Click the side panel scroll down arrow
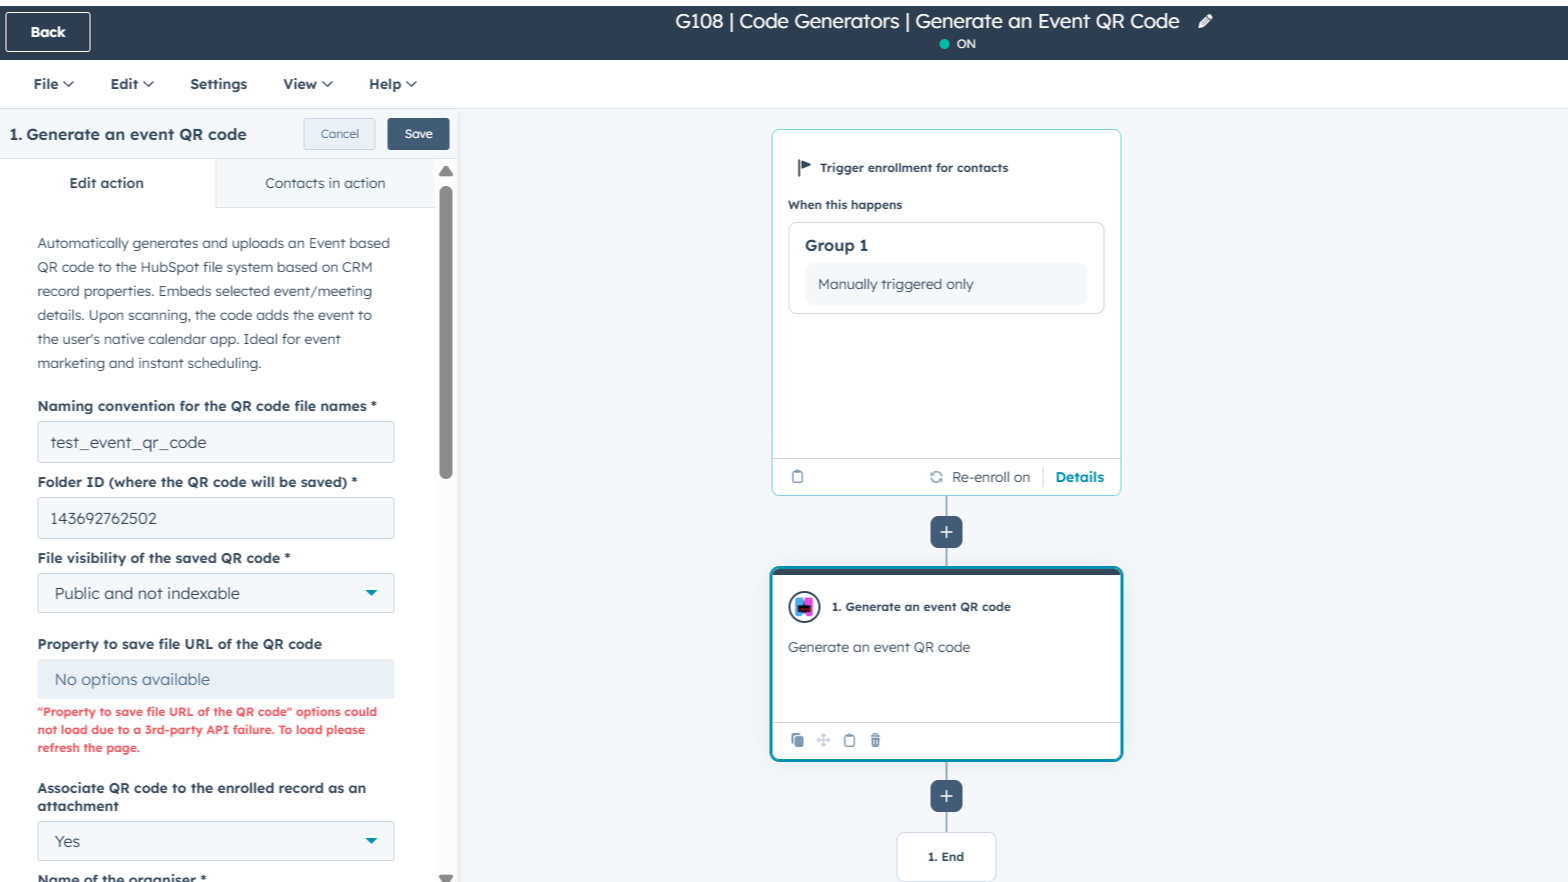 click(446, 877)
